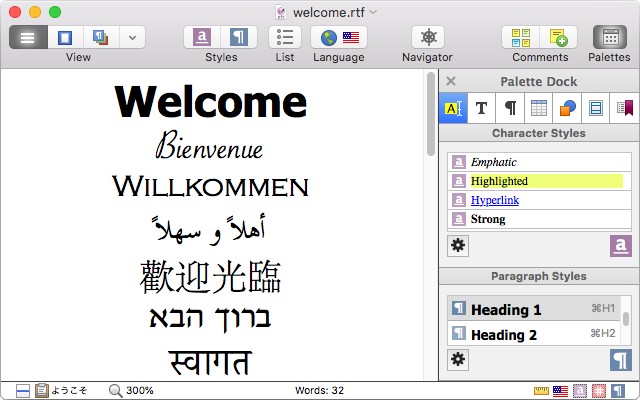This screenshot has width=640, height=400.
Task: Click the document vertical scrollbar
Action: click(431, 114)
